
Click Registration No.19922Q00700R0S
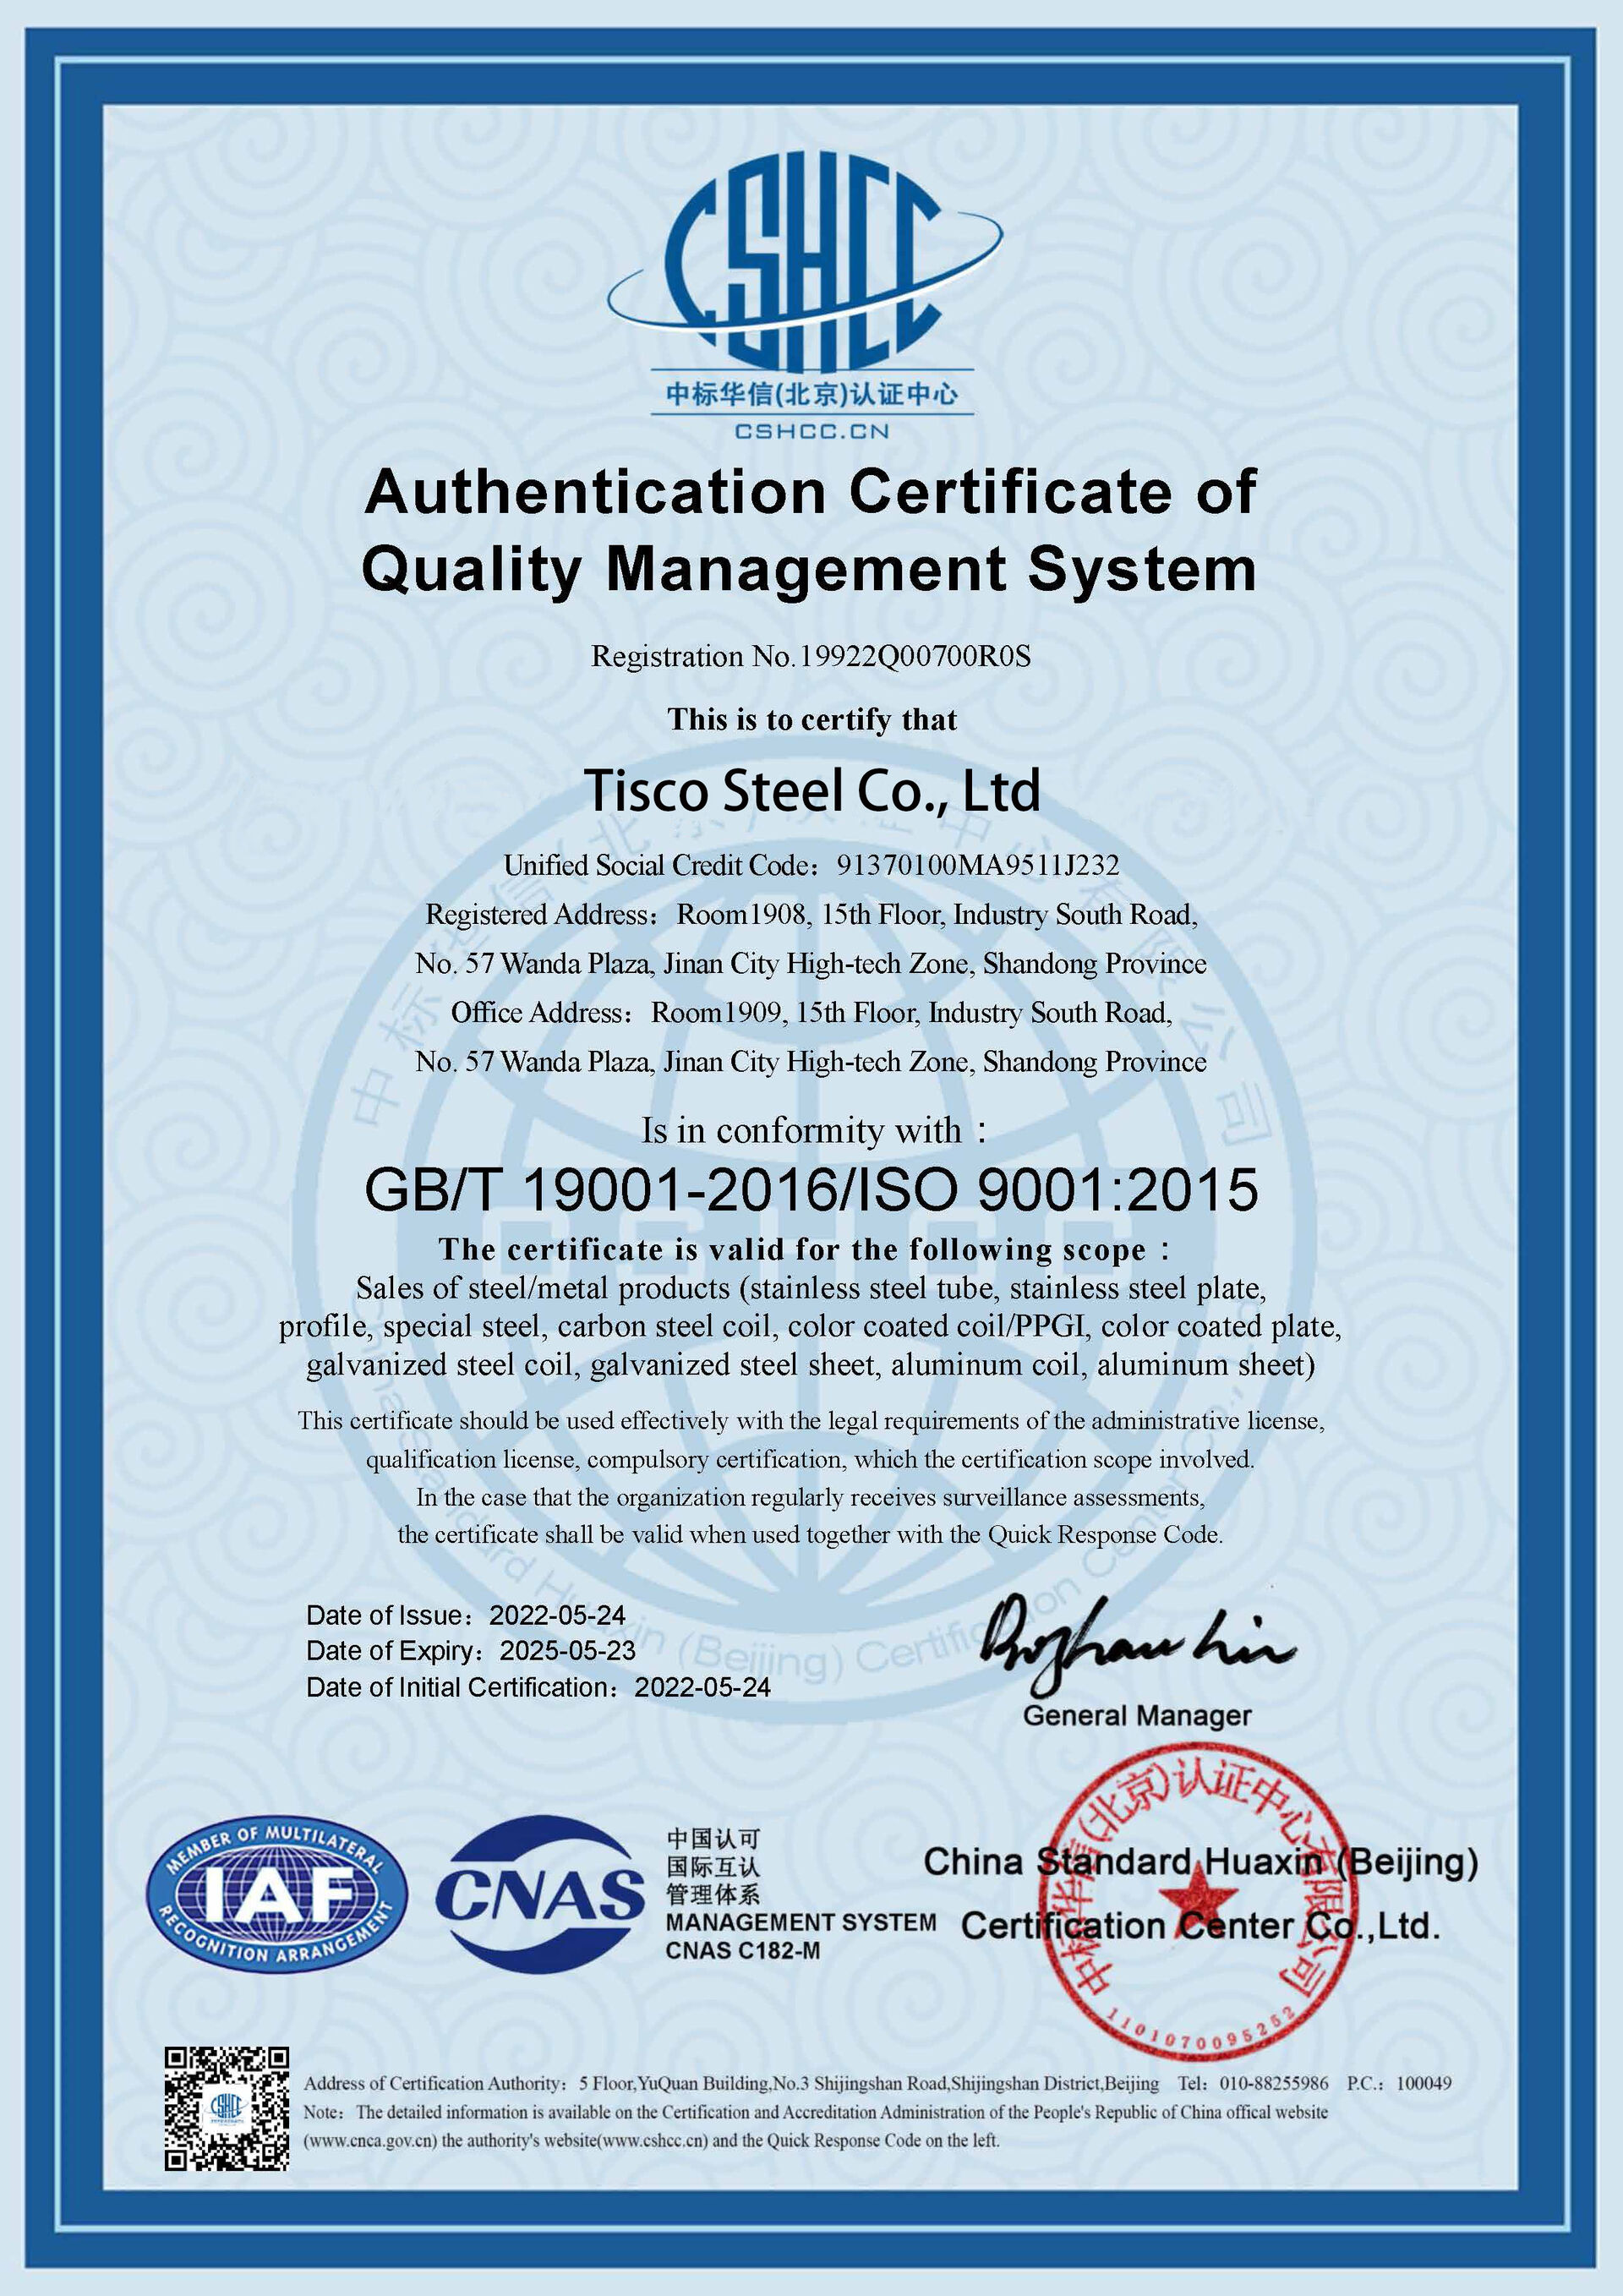click(x=811, y=657)
